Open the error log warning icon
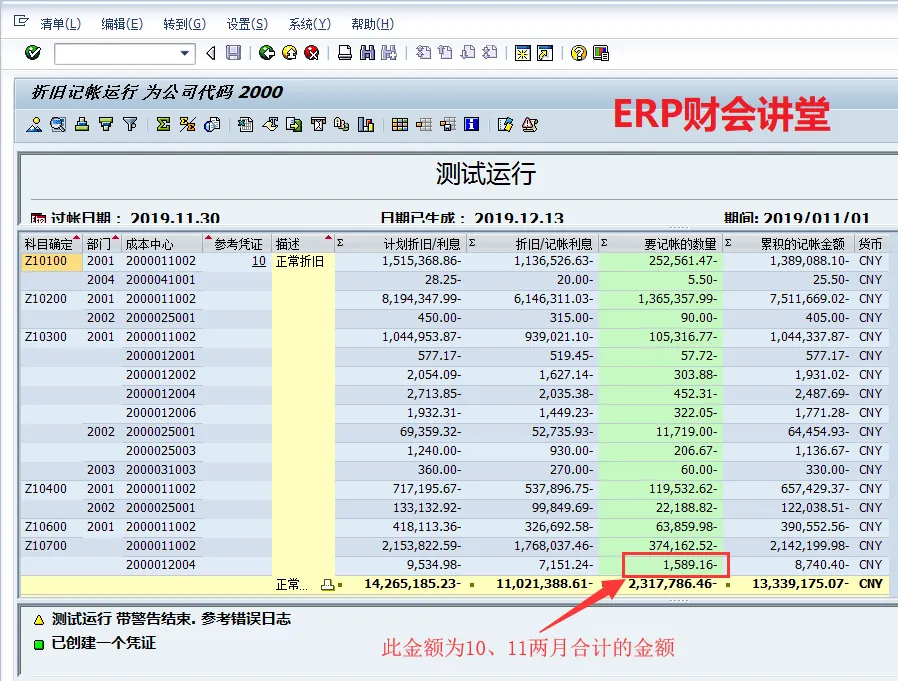898x681 pixels. pos(530,124)
